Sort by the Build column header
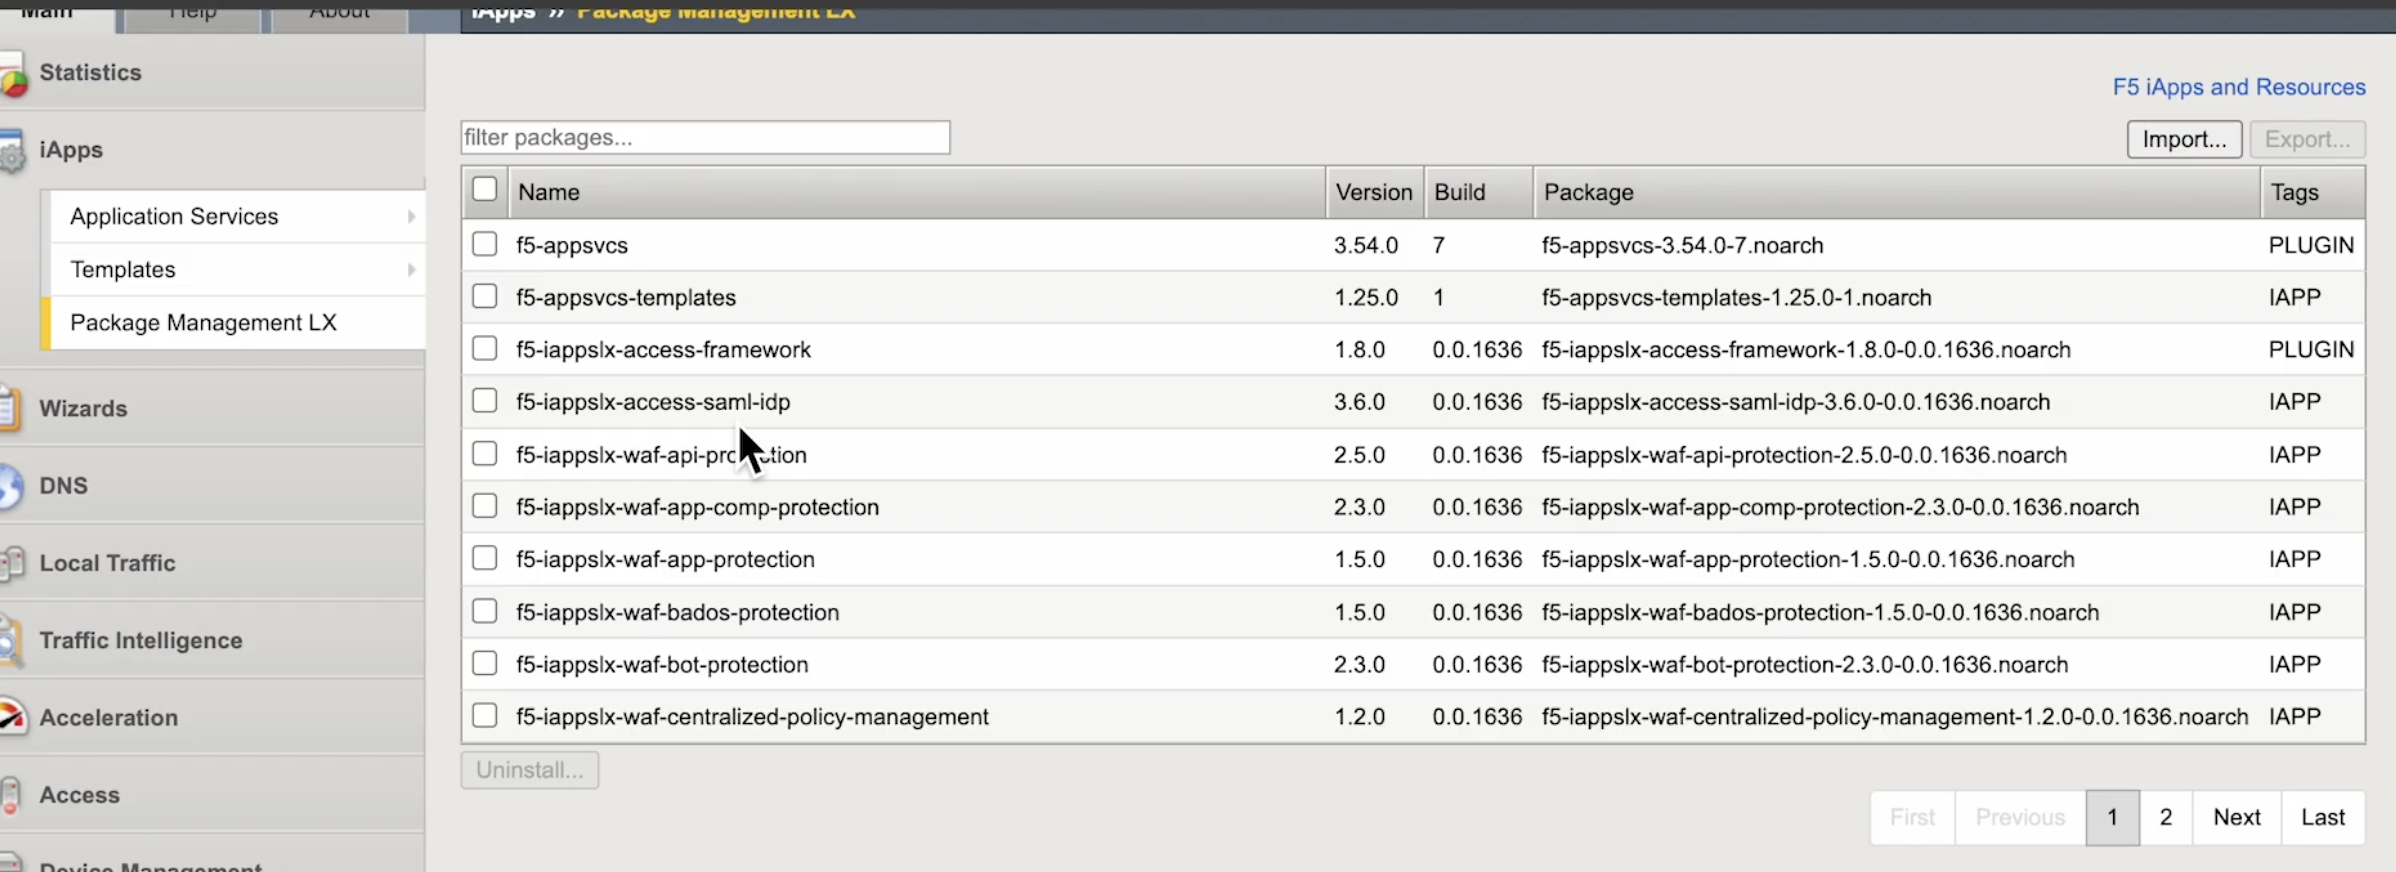Screen dimensions: 2396x872 coord(1478,192)
